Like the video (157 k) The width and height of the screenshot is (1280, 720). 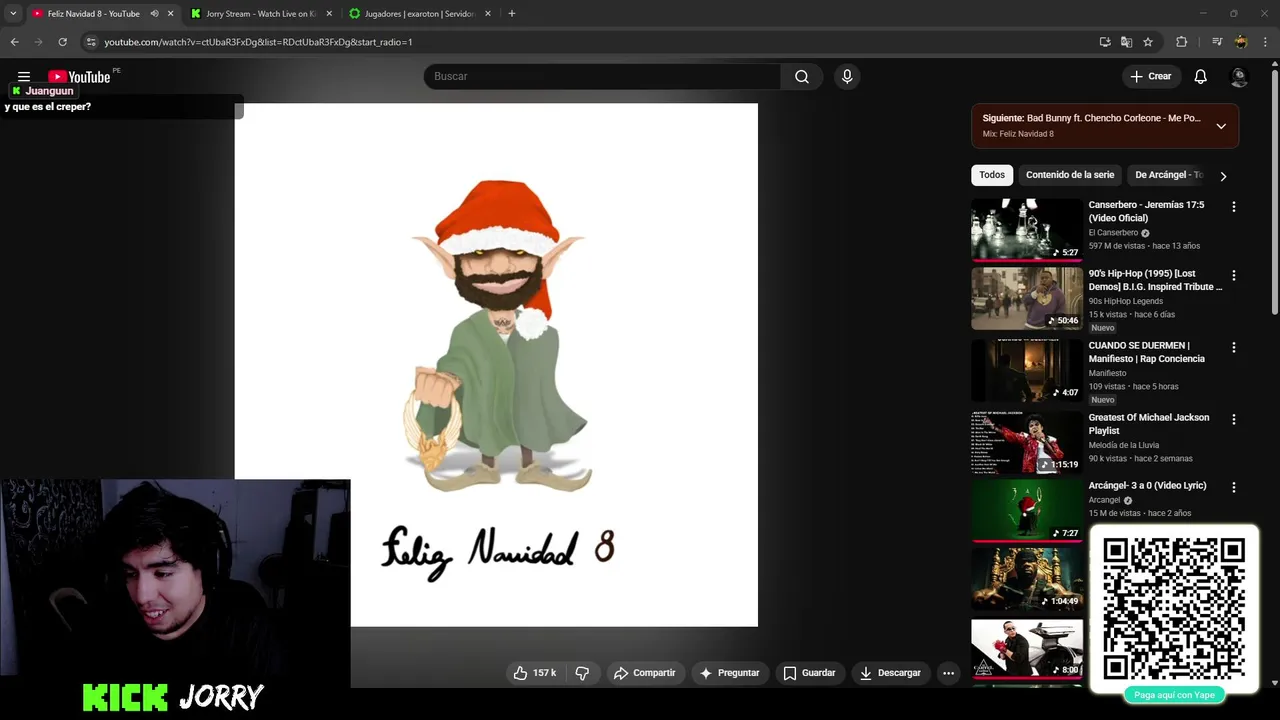(535, 673)
